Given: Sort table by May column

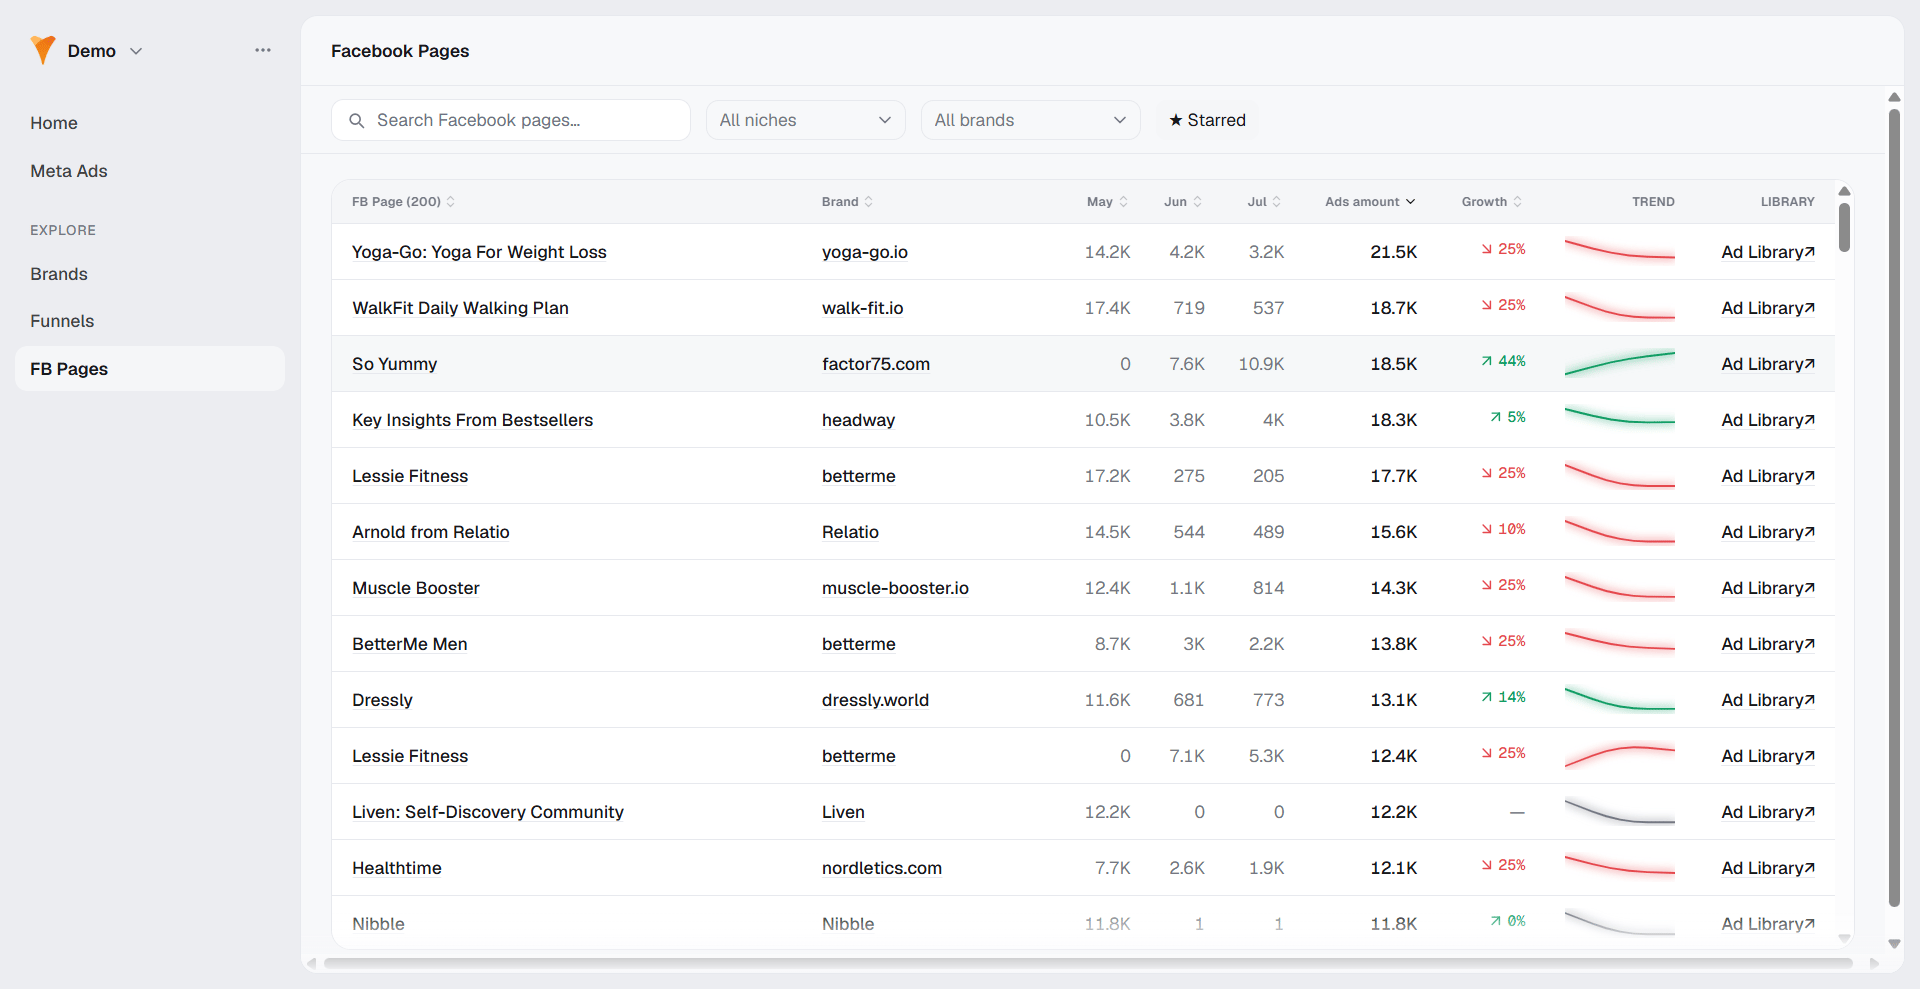Looking at the screenshot, I should coord(1107,202).
